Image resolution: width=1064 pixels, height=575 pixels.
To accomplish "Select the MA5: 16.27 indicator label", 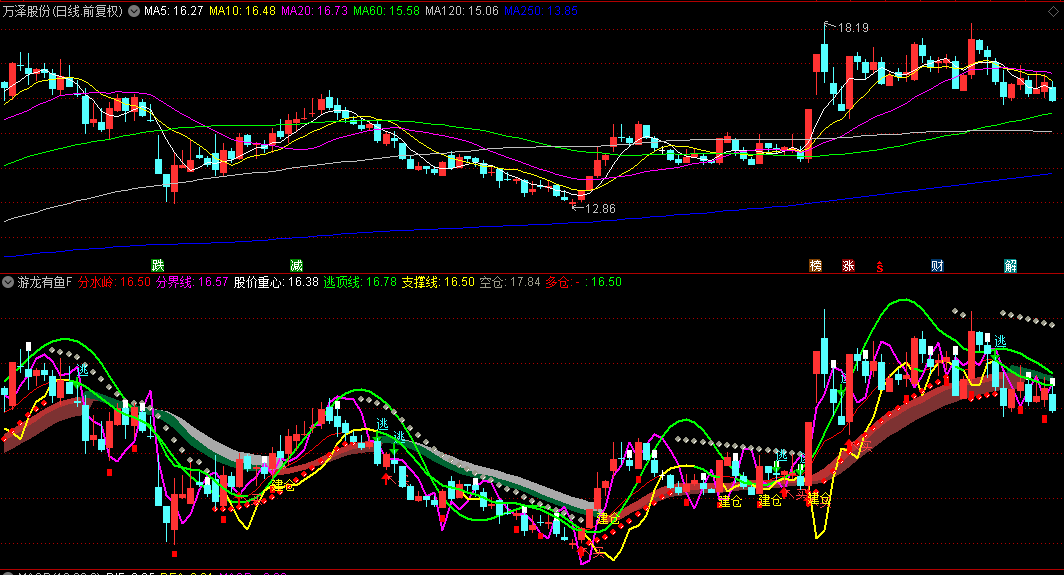I will point(174,11).
